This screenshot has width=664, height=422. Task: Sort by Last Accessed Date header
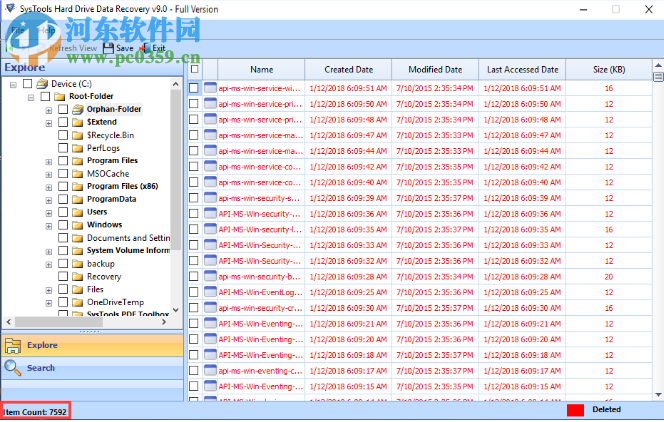tap(522, 69)
